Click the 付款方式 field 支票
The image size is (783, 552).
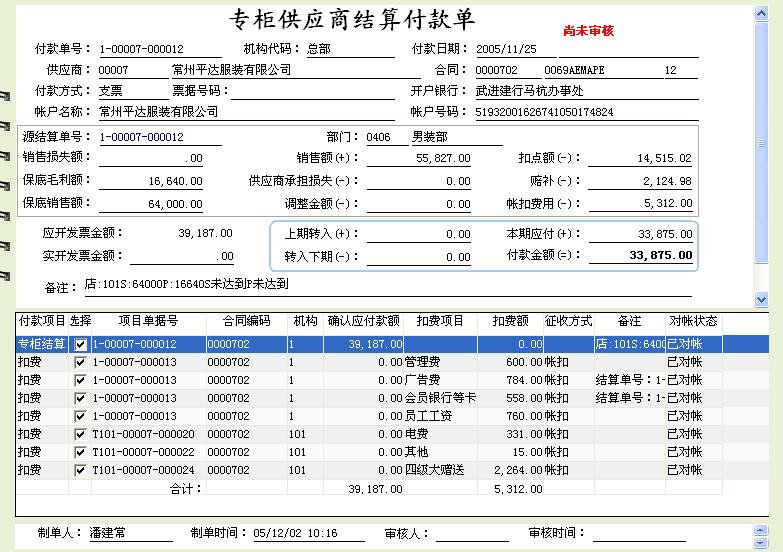click(133, 91)
